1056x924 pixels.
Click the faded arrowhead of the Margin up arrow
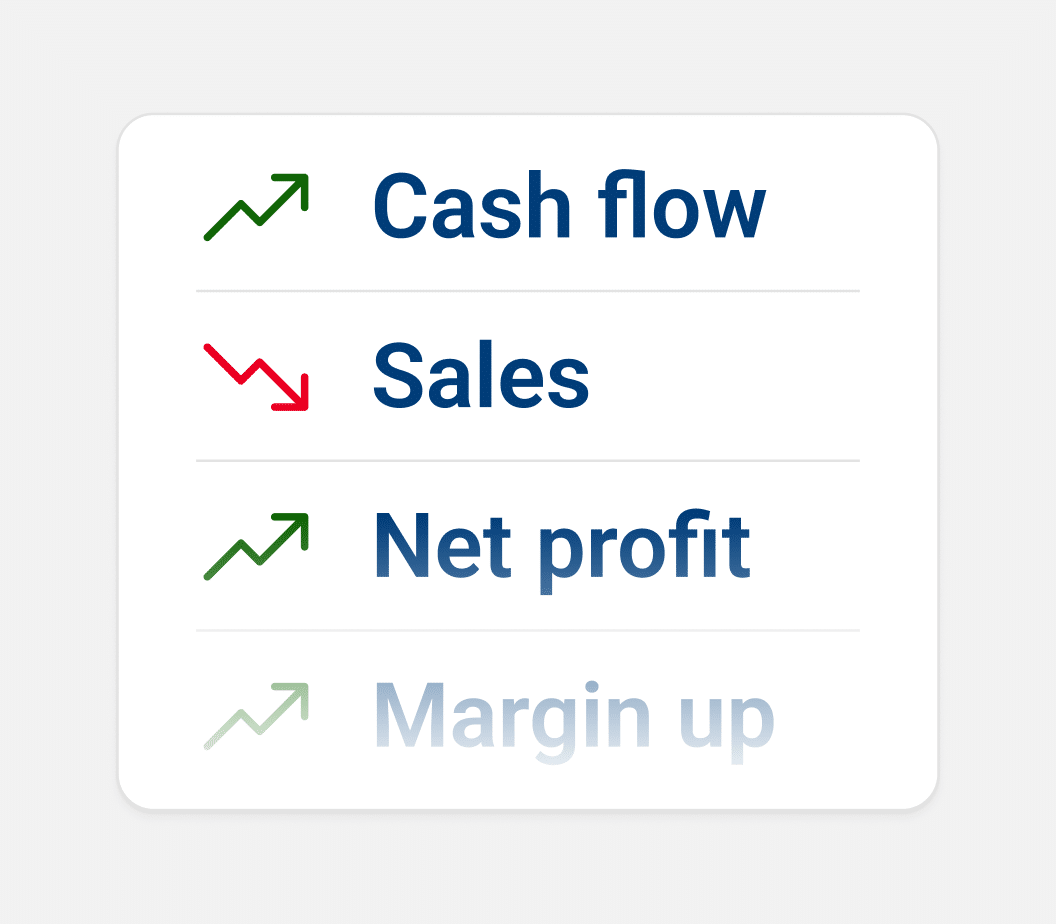pyautogui.click(x=299, y=691)
